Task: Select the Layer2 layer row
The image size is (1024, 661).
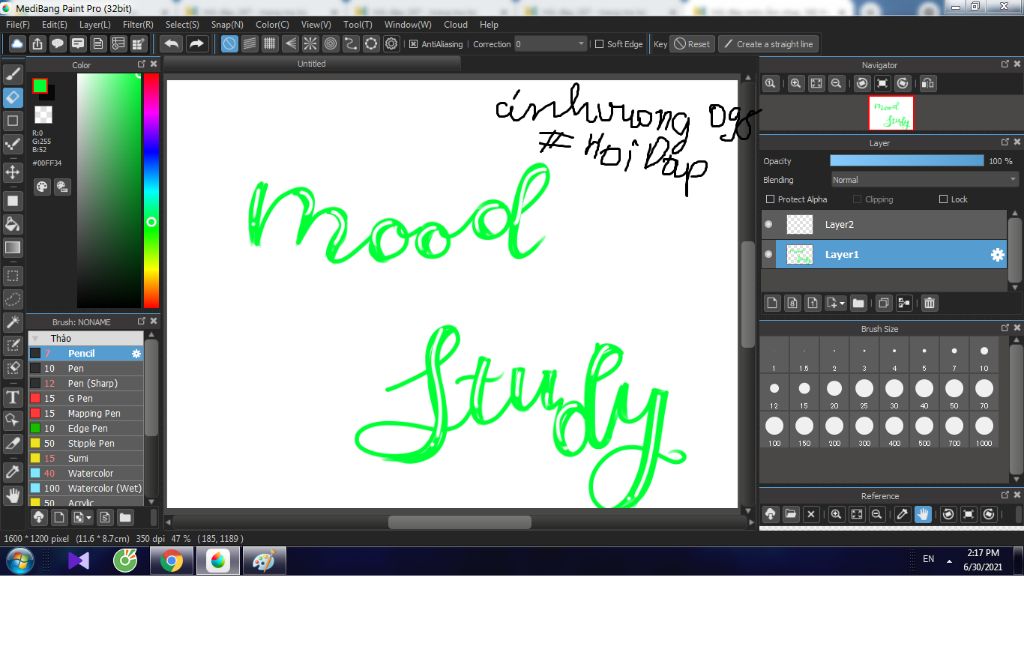Action: pyautogui.click(x=884, y=225)
